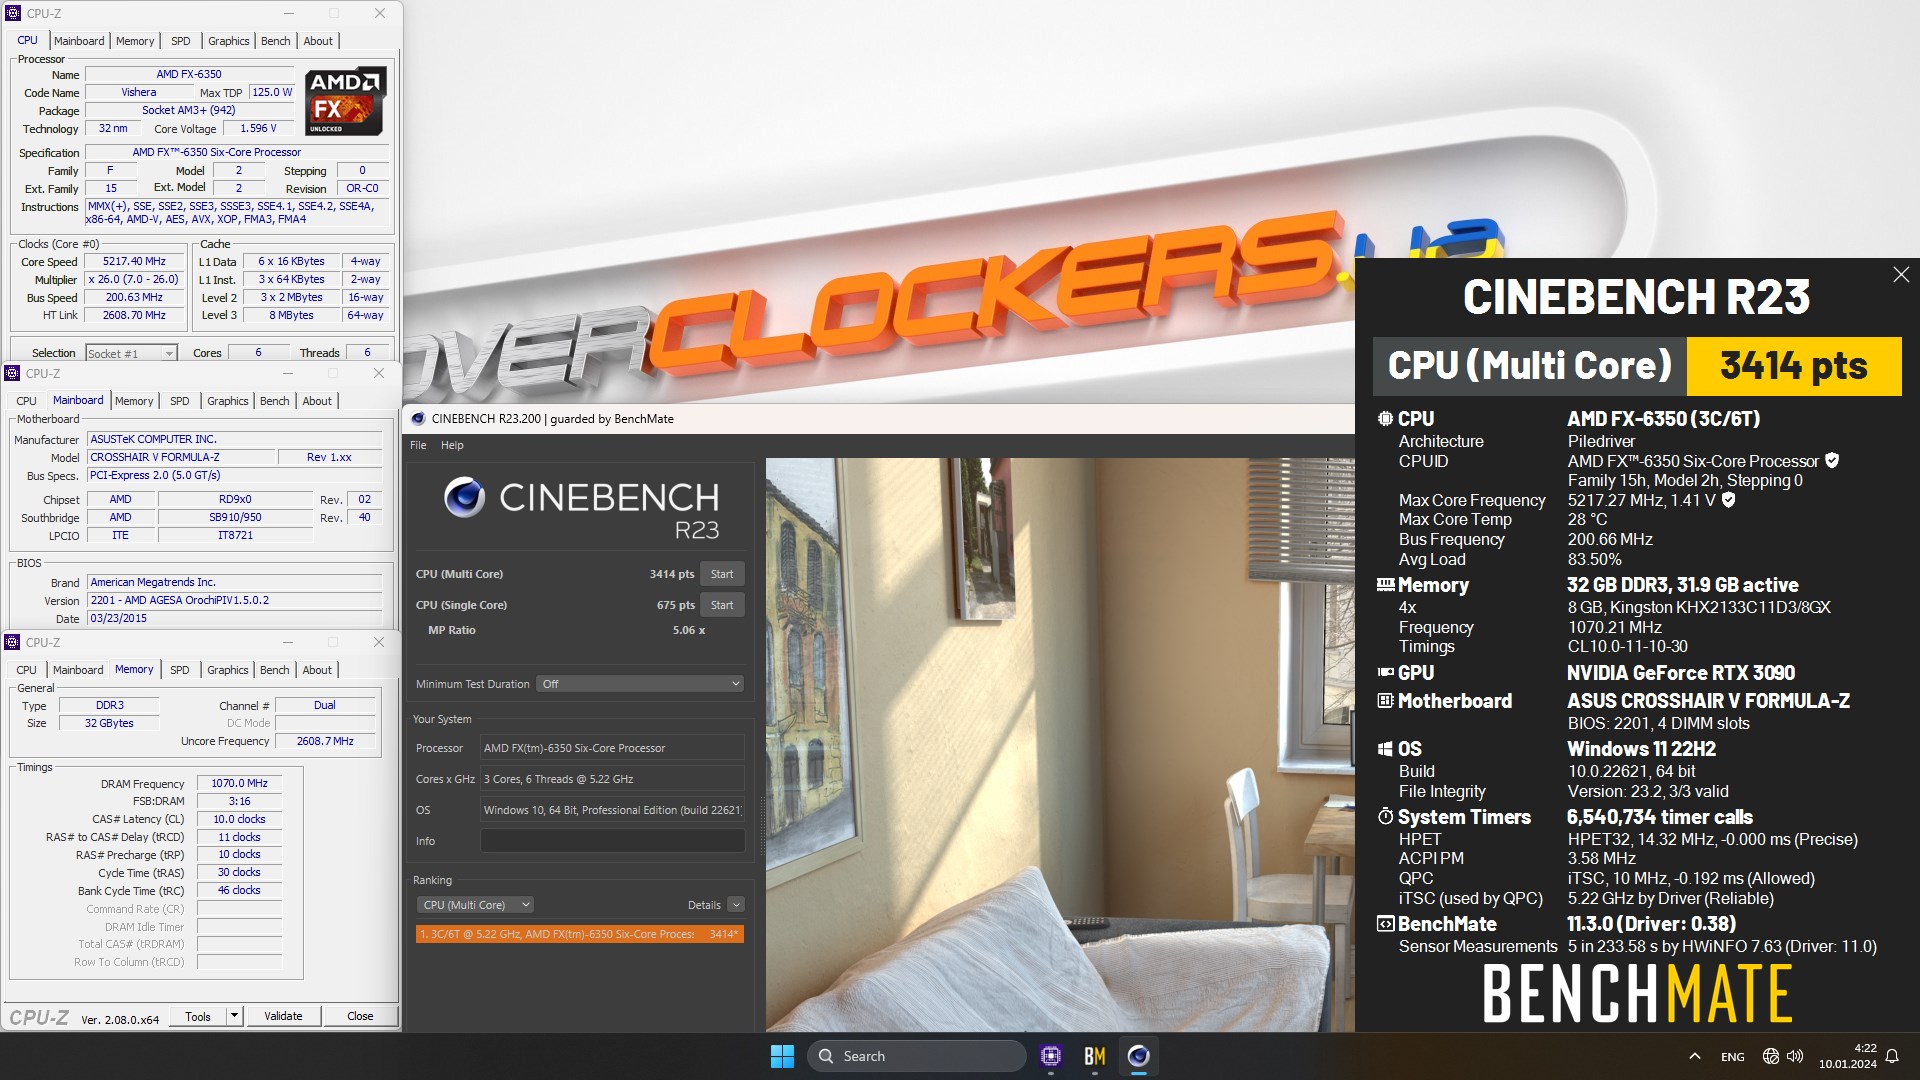Click ENG language indicator in the tray
This screenshot has height=1080, width=1920.
(1733, 1057)
